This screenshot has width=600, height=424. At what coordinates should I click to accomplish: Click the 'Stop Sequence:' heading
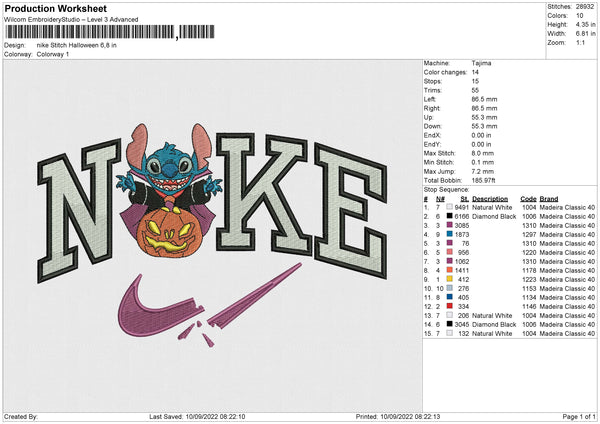pyautogui.click(x=446, y=190)
